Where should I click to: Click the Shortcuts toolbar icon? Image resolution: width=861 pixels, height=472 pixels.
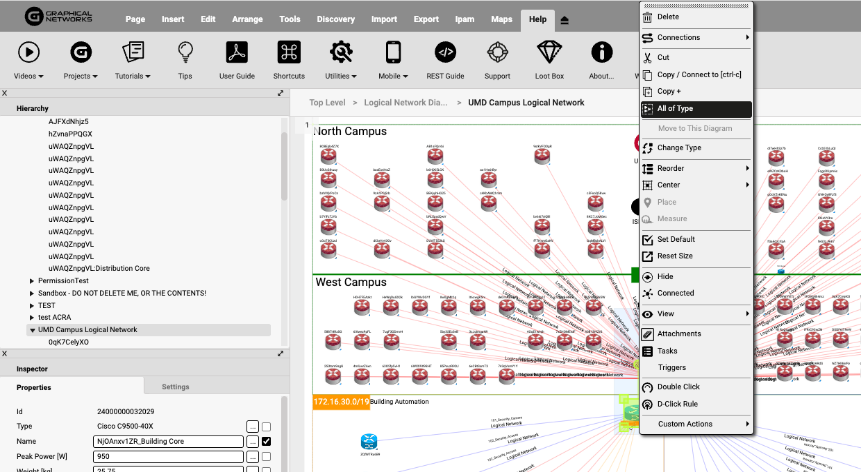289,53
